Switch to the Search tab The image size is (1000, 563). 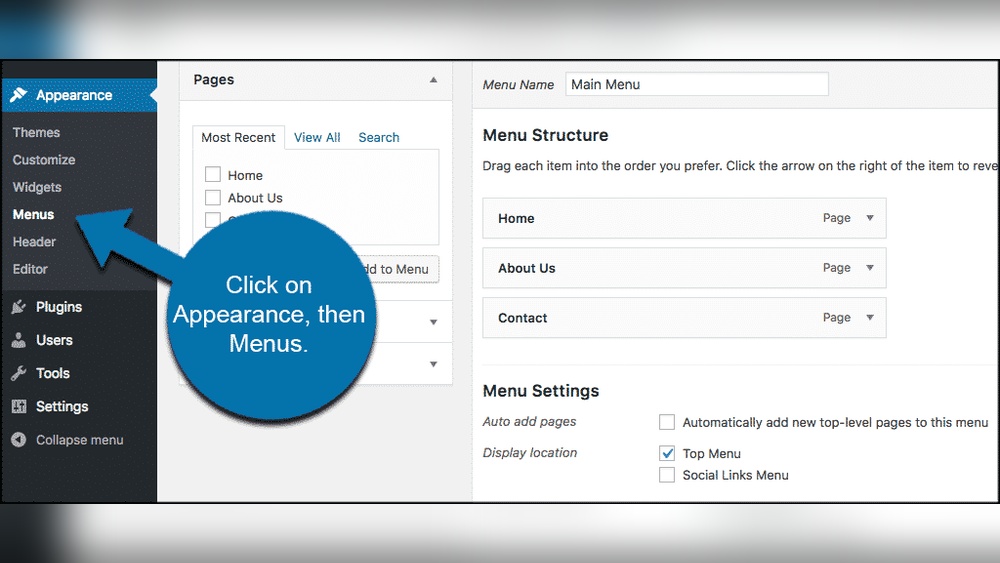pyautogui.click(x=379, y=137)
